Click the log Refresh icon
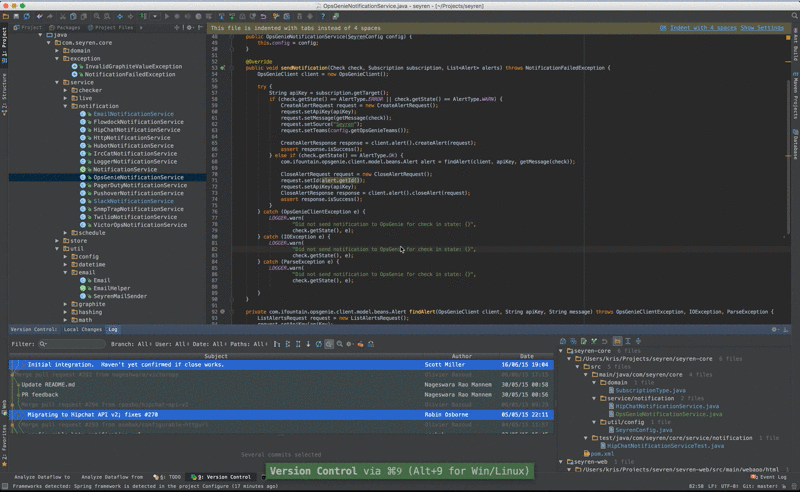The height and width of the screenshot is (492, 800). tap(319, 344)
